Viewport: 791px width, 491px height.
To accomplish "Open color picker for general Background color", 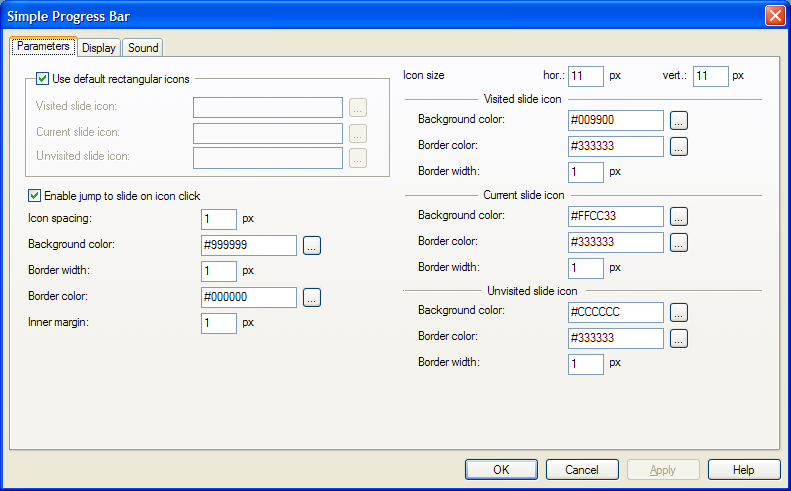I will point(311,245).
